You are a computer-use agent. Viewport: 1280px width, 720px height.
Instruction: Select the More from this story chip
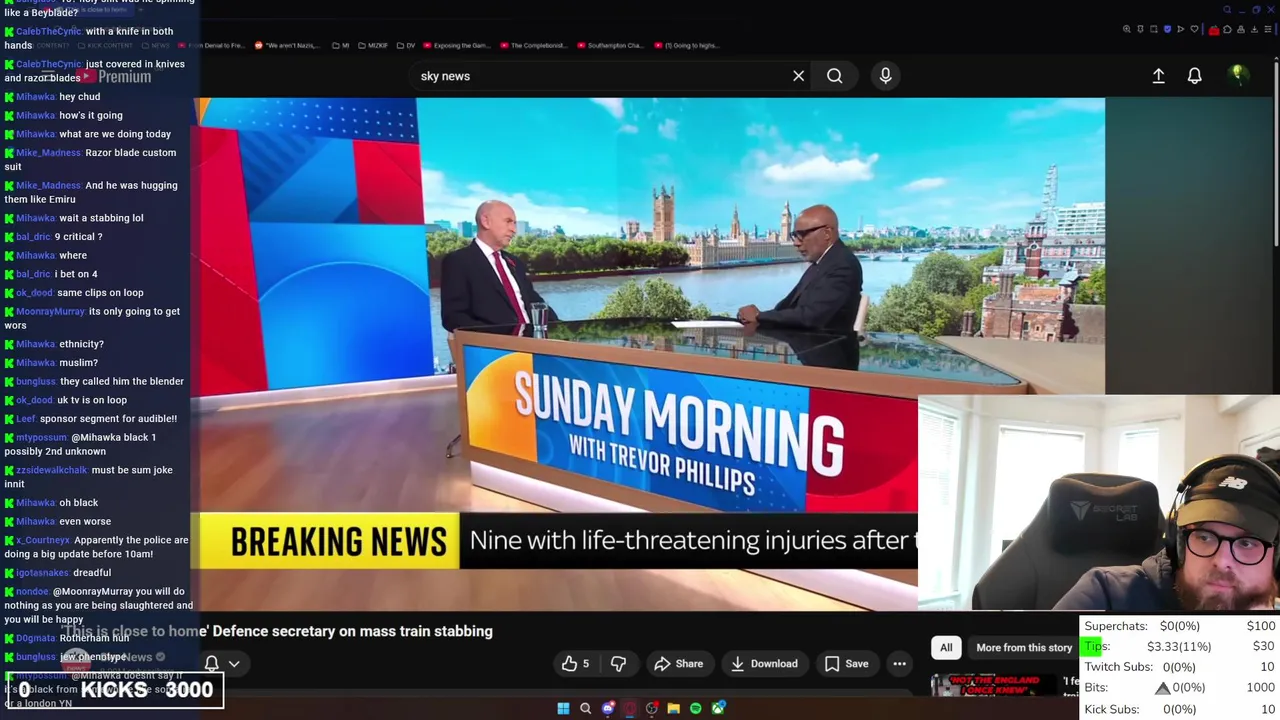(x=1024, y=648)
